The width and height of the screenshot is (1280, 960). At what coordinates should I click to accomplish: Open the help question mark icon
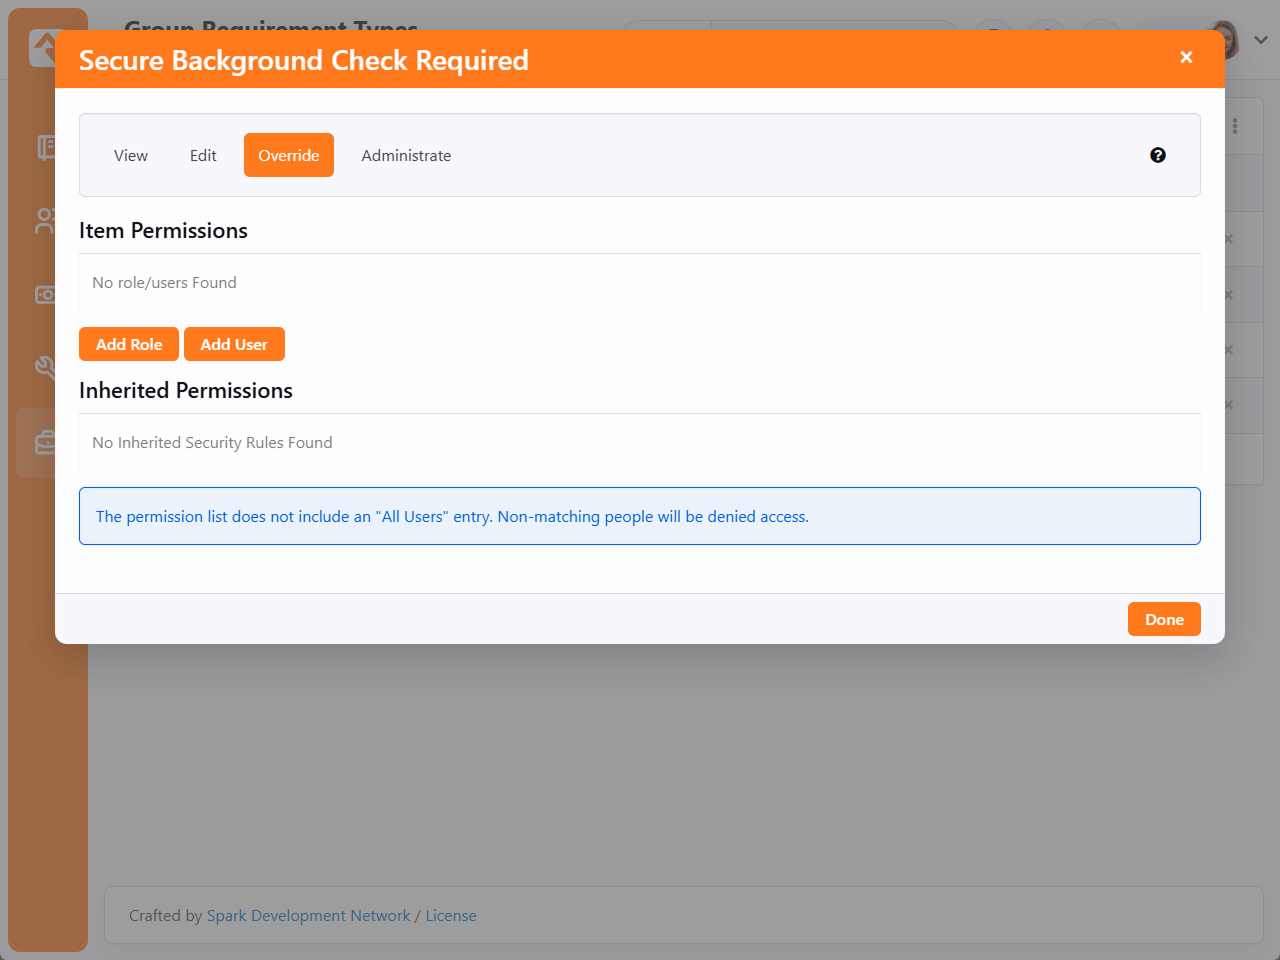(1158, 155)
